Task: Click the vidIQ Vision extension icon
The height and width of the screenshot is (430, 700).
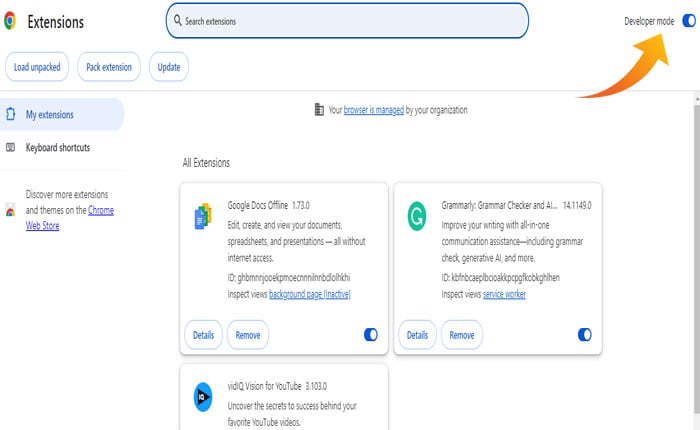Action: click(x=203, y=397)
